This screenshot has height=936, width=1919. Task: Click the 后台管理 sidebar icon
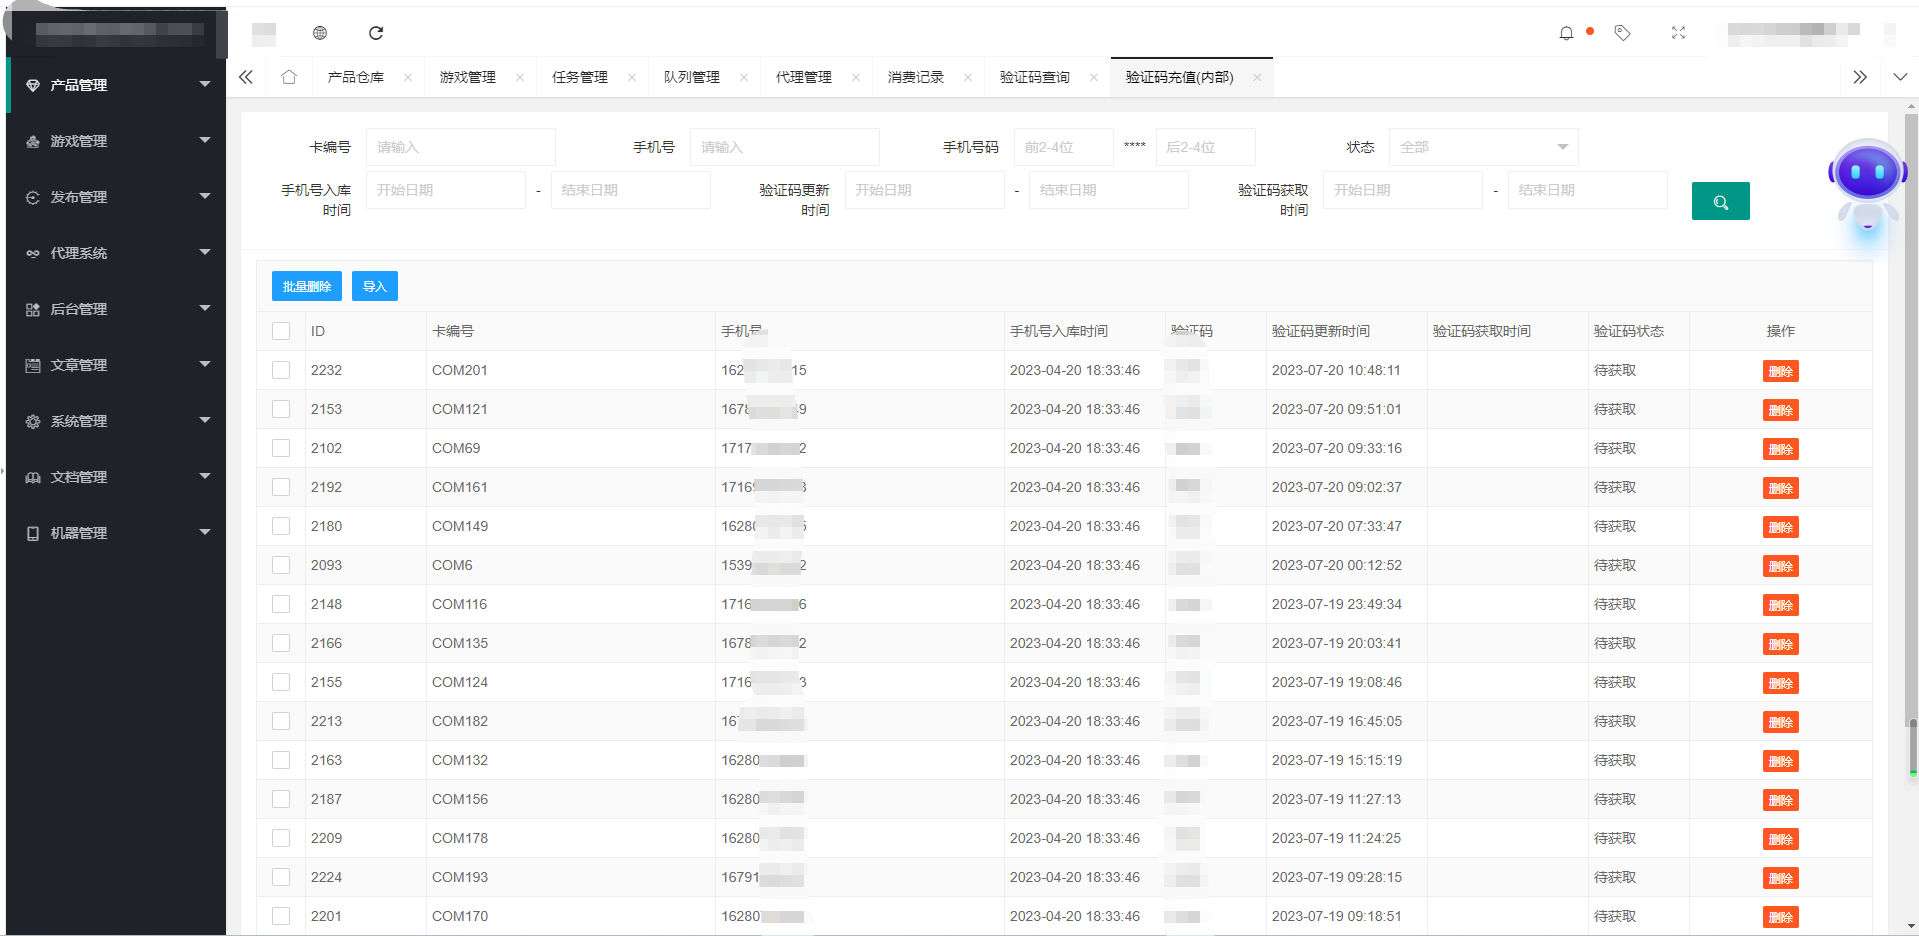tap(33, 309)
